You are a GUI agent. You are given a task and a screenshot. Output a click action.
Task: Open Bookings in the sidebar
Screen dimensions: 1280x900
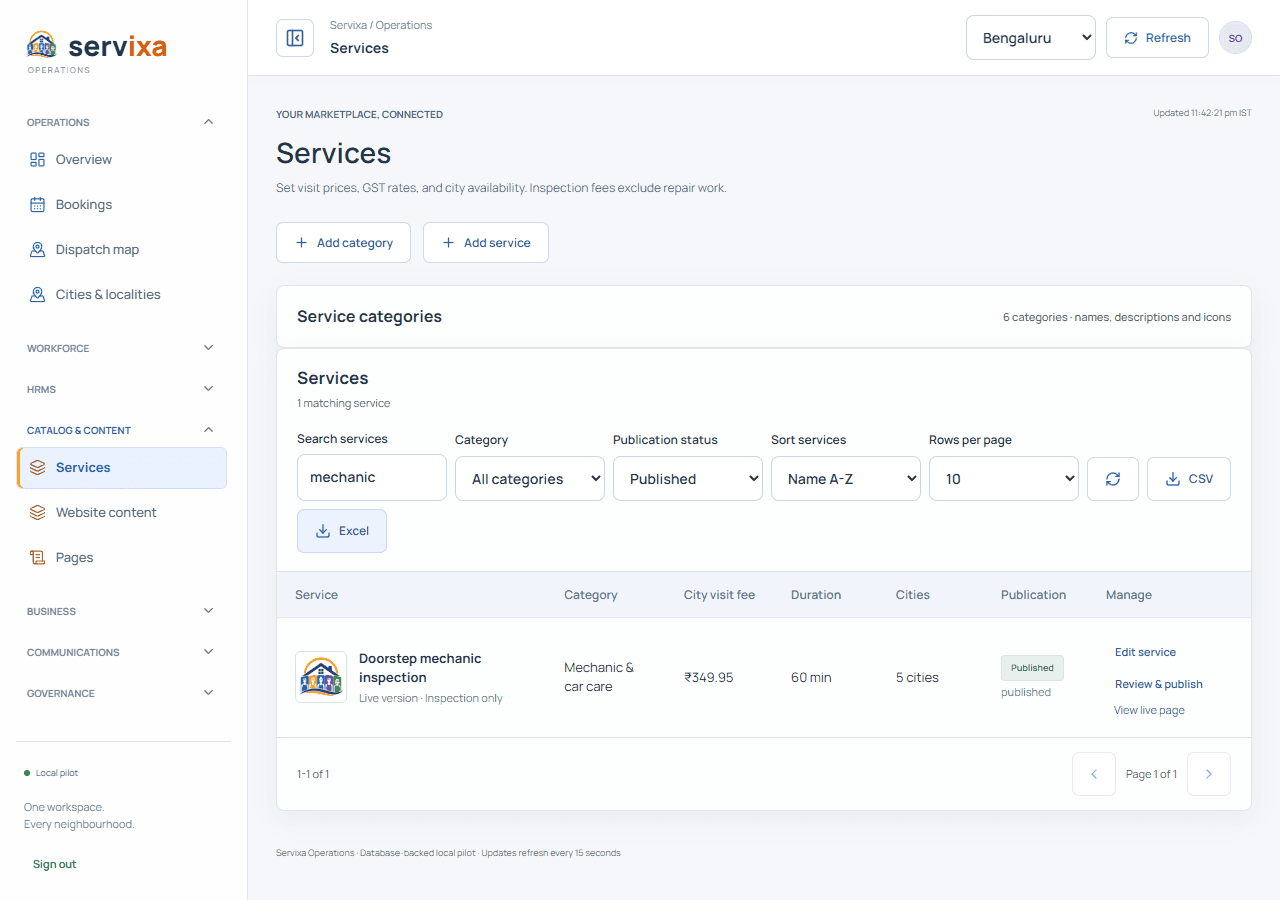122,204
